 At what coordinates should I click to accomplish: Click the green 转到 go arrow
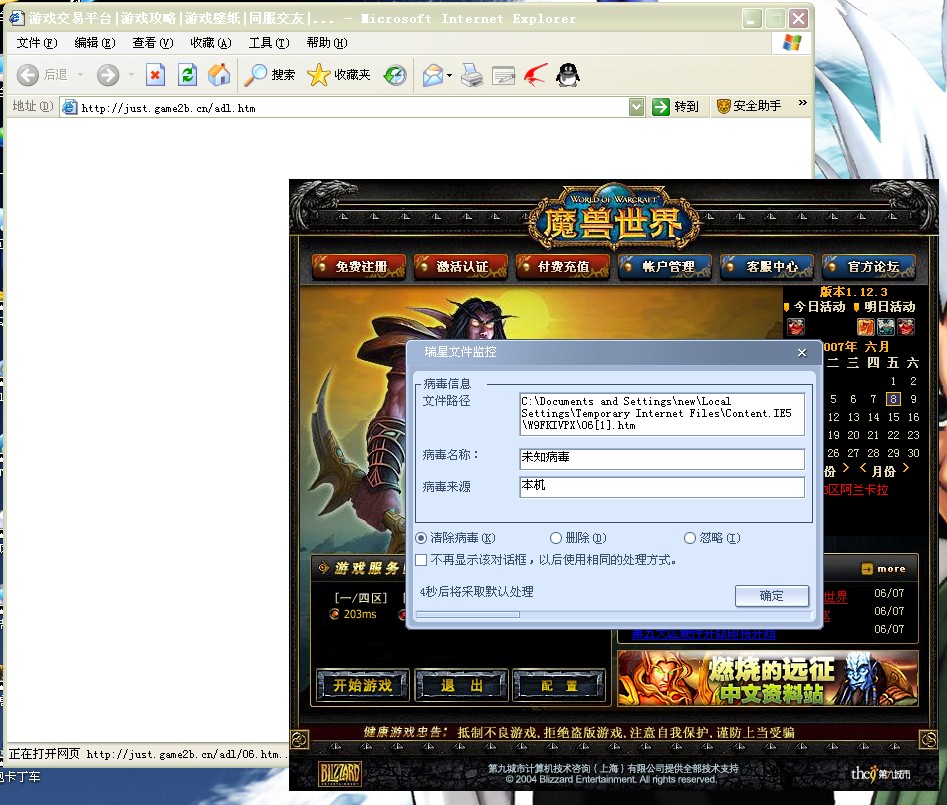point(661,107)
